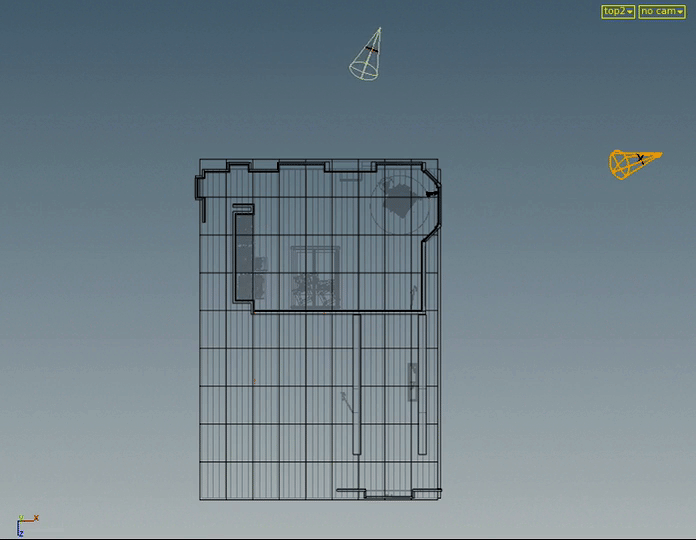Select the small object beside the left counter
Image resolution: width=696 pixels, height=540 pixels.
pyautogui.click(x=261, y=264)
